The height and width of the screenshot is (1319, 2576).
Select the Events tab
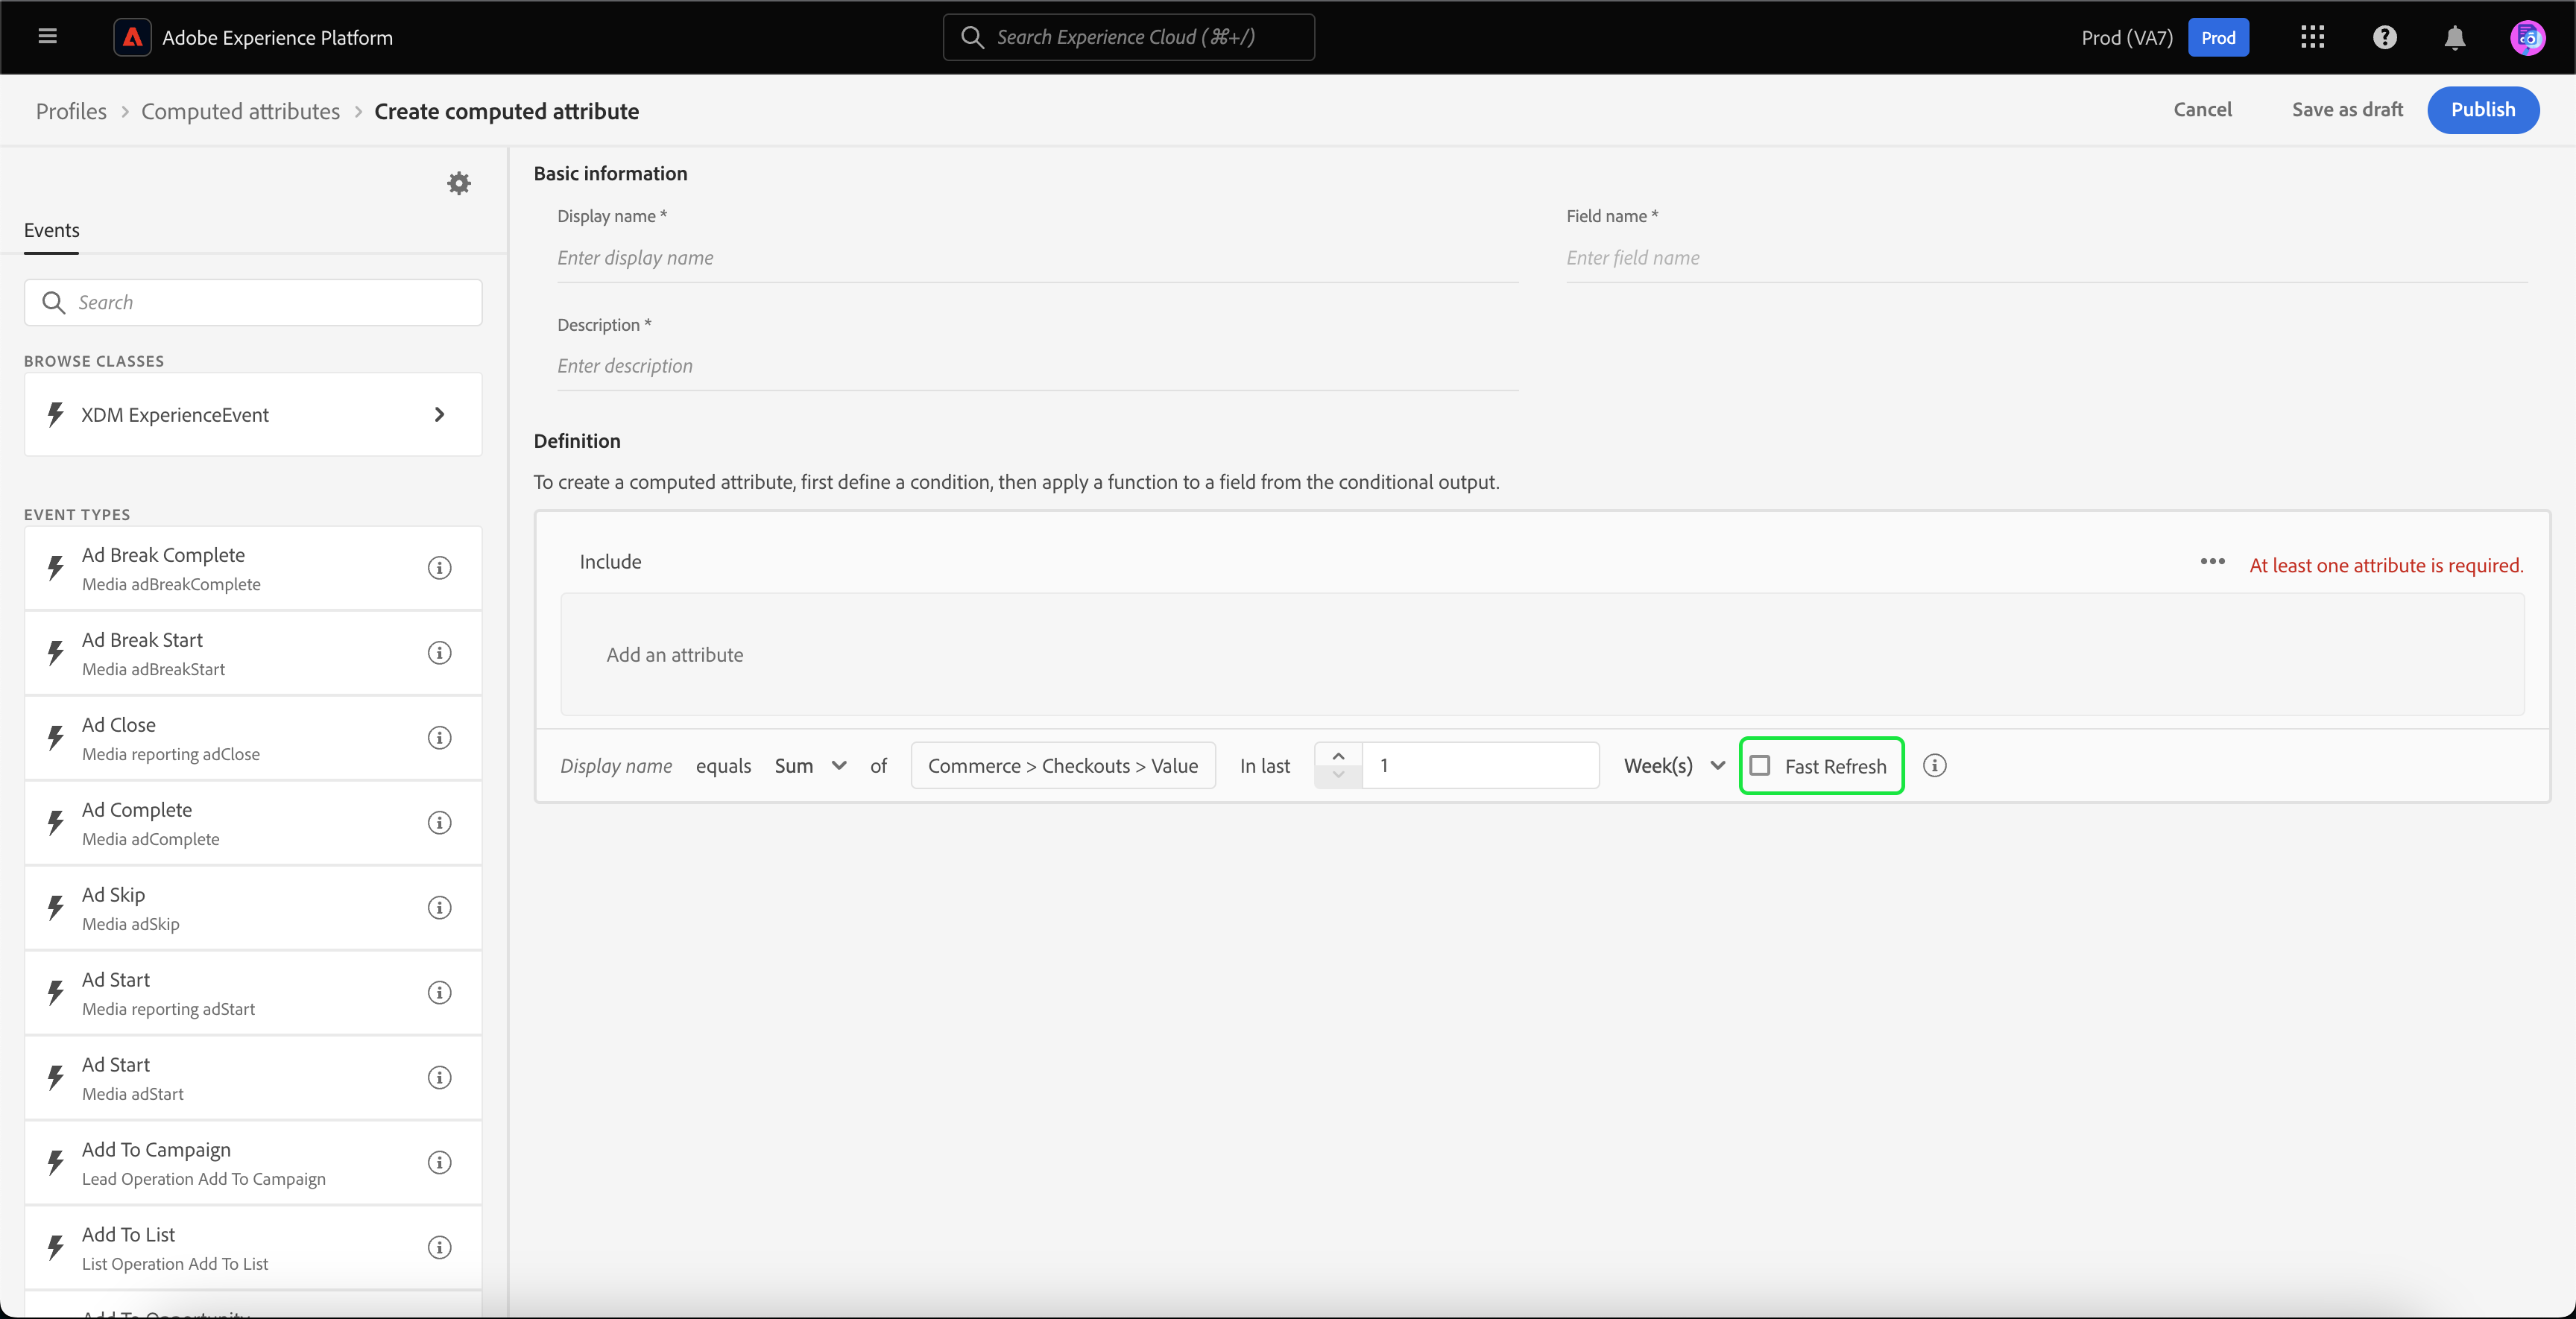(51, 231)
